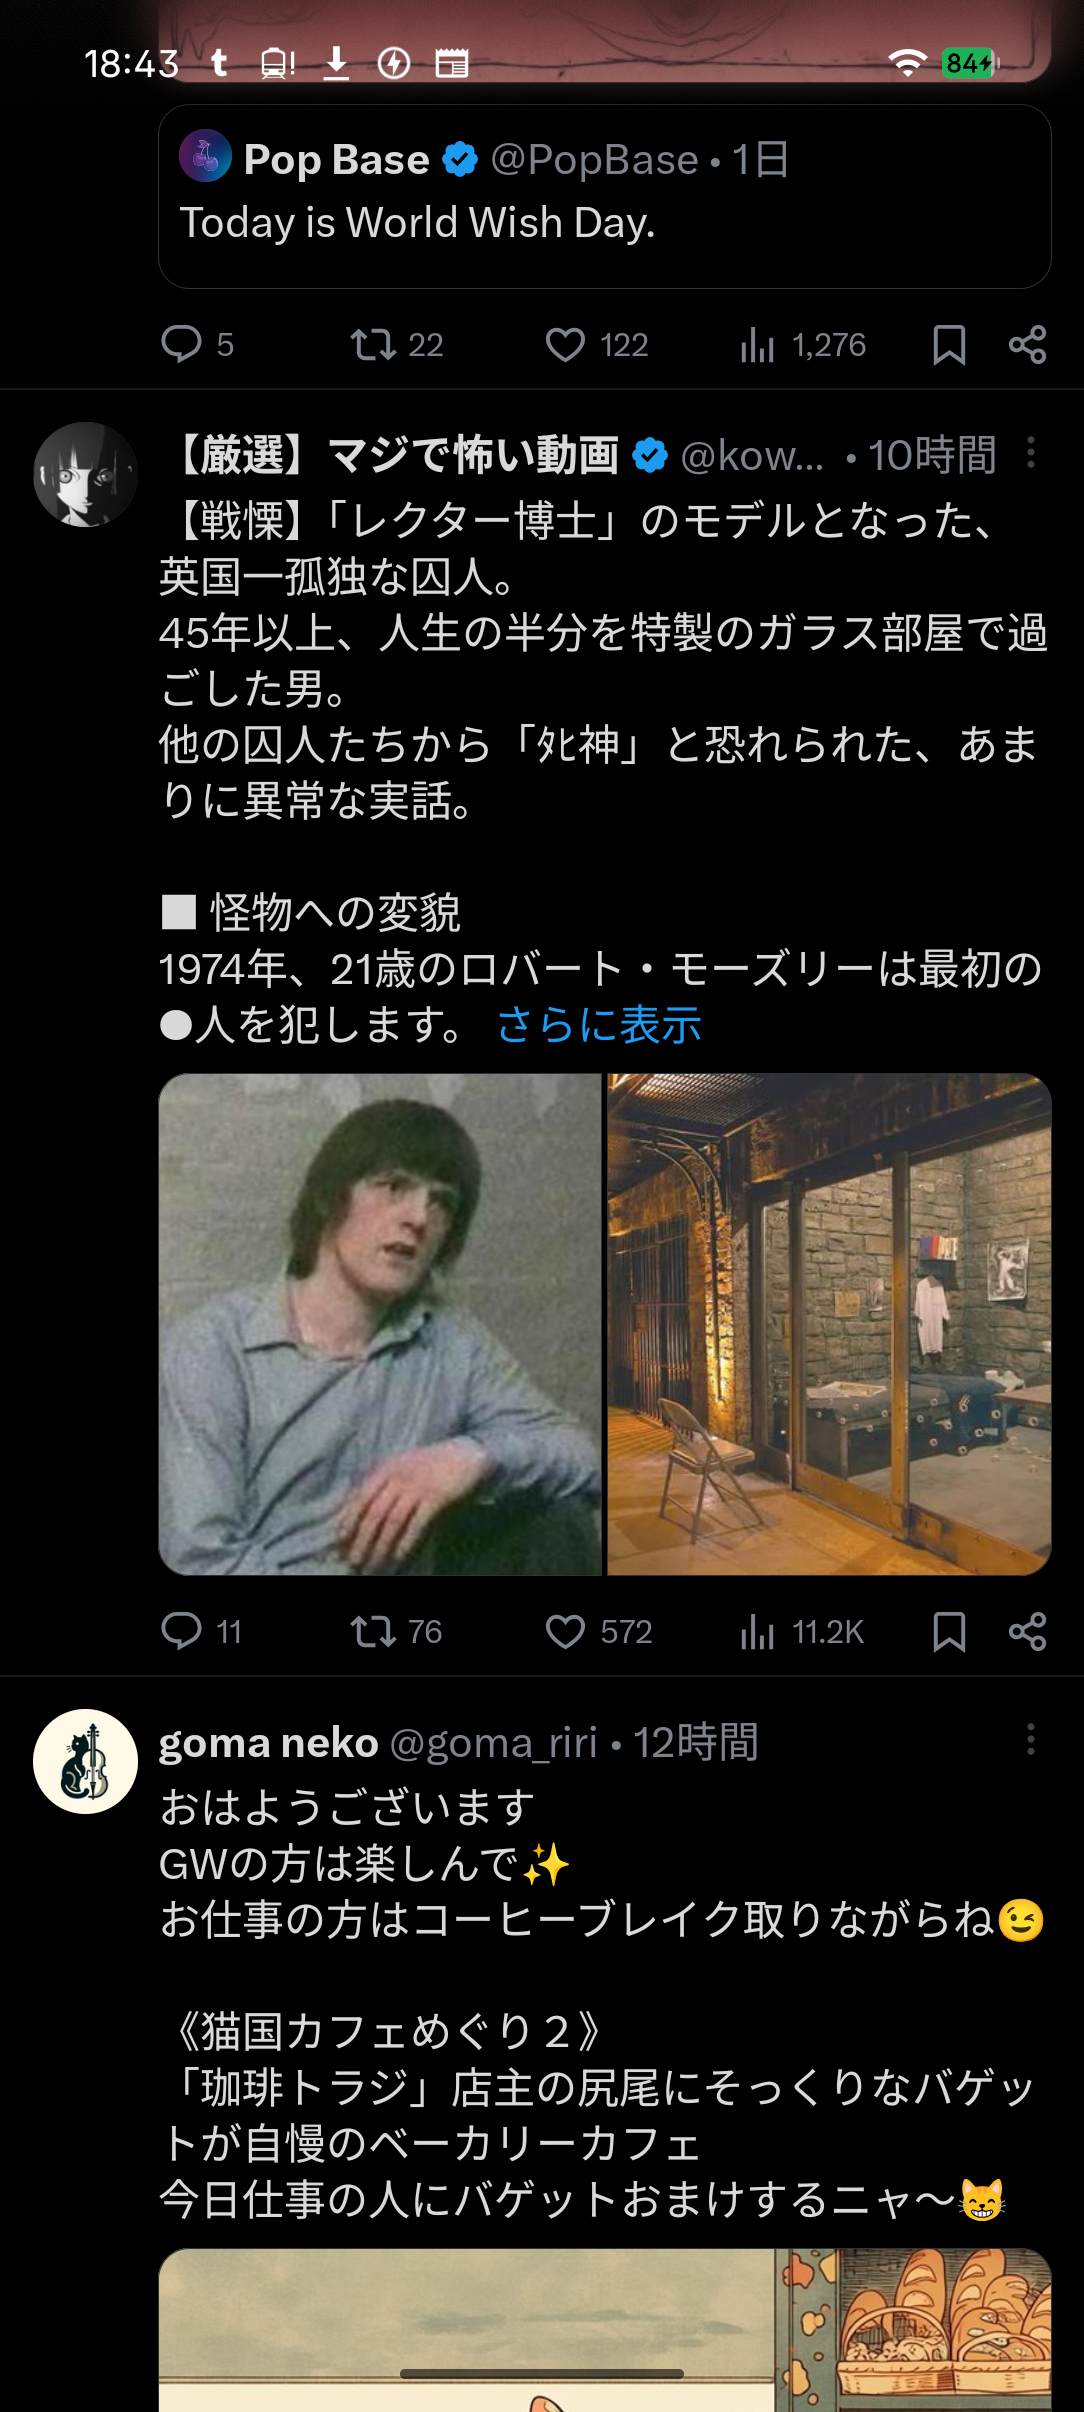This screenshot has width=1084, height=2412.
Task: Open the quoted Pop Base tweet
Action: [604, 197]
